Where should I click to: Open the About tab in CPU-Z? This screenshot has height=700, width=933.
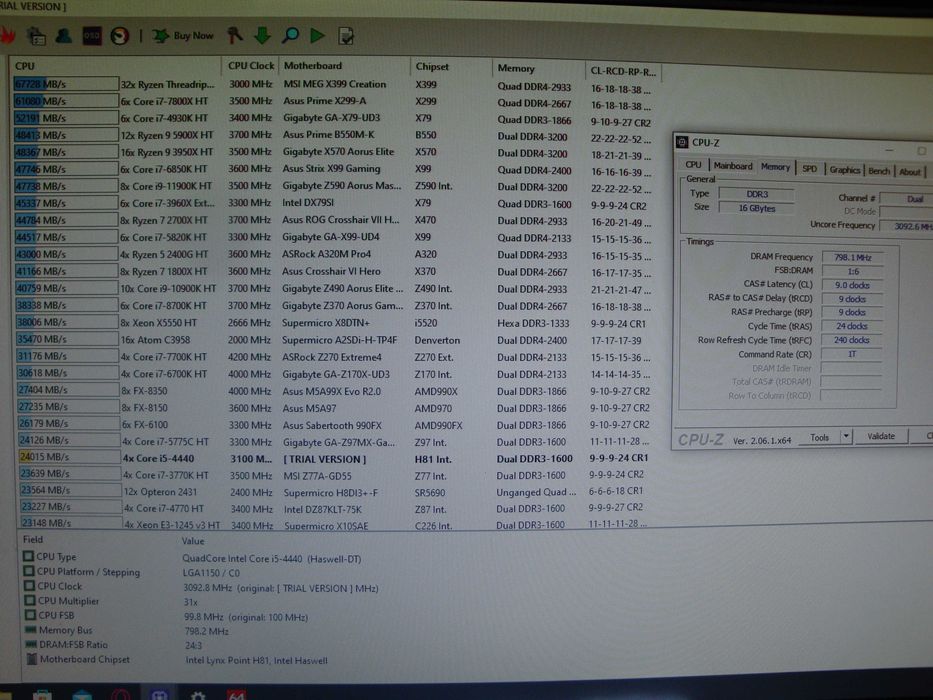[x=910, y=172]
